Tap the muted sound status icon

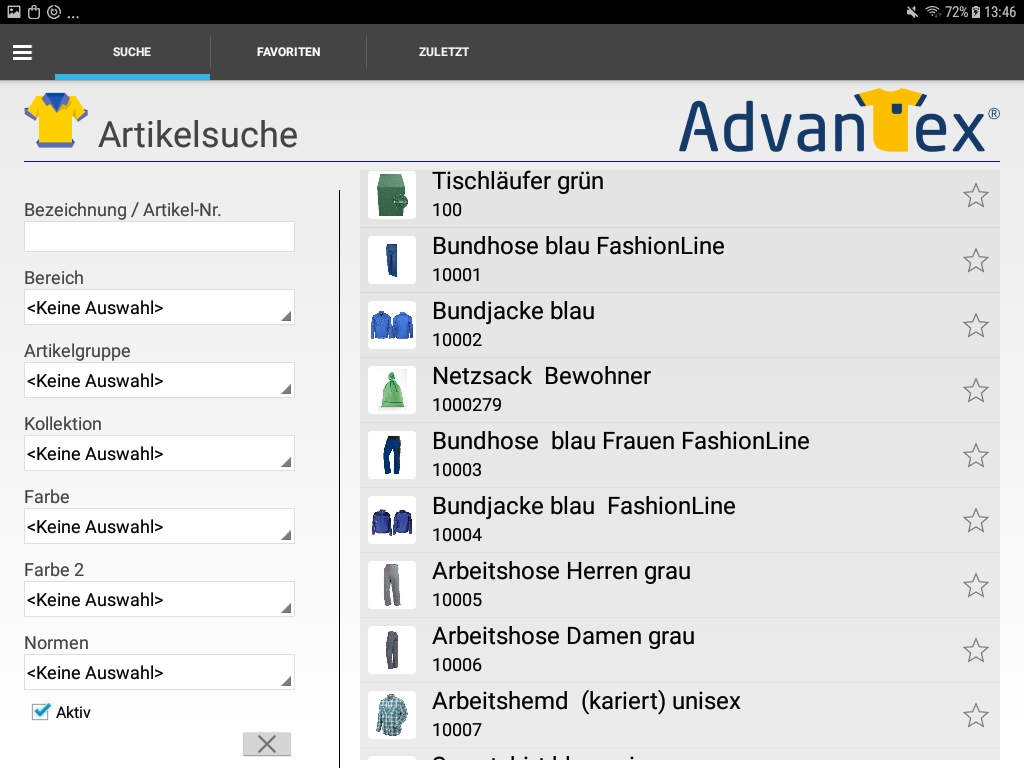912,12
